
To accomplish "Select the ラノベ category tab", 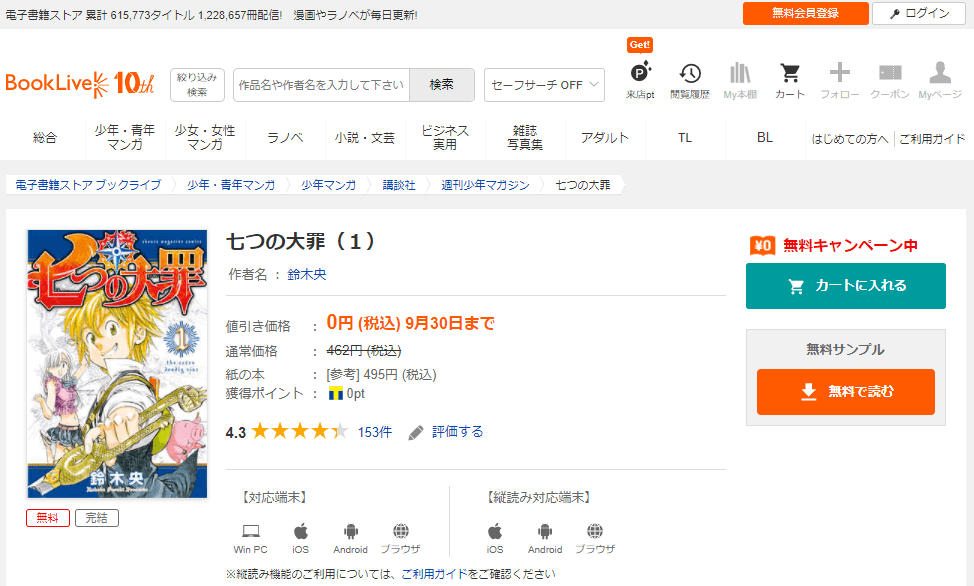I will pyautogui.click(x=285, y=138).
